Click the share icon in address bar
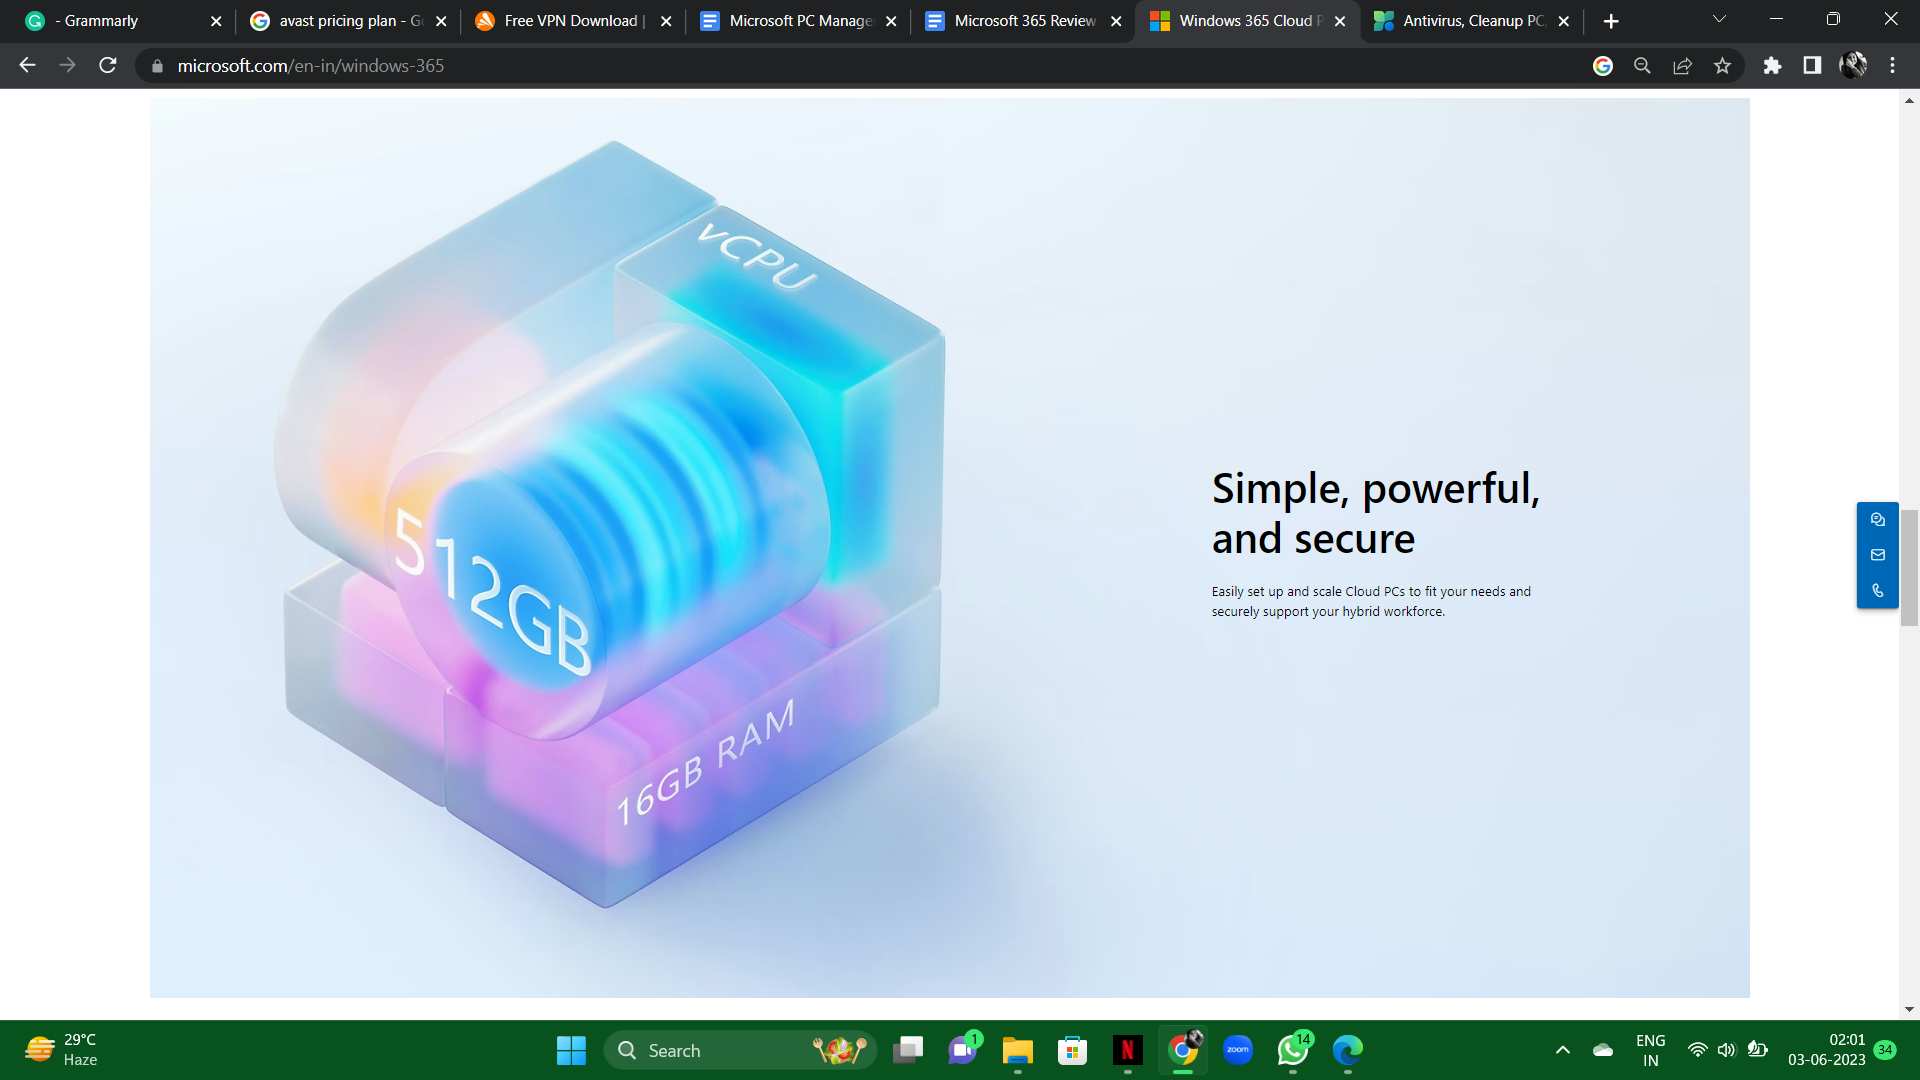Viewport: 1920px width, 1080px height. tap(1683, 65)
